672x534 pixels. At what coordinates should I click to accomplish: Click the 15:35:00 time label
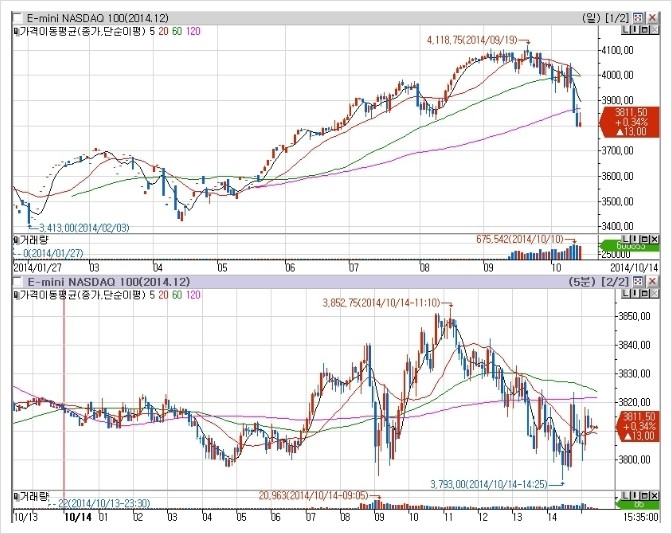639,517
